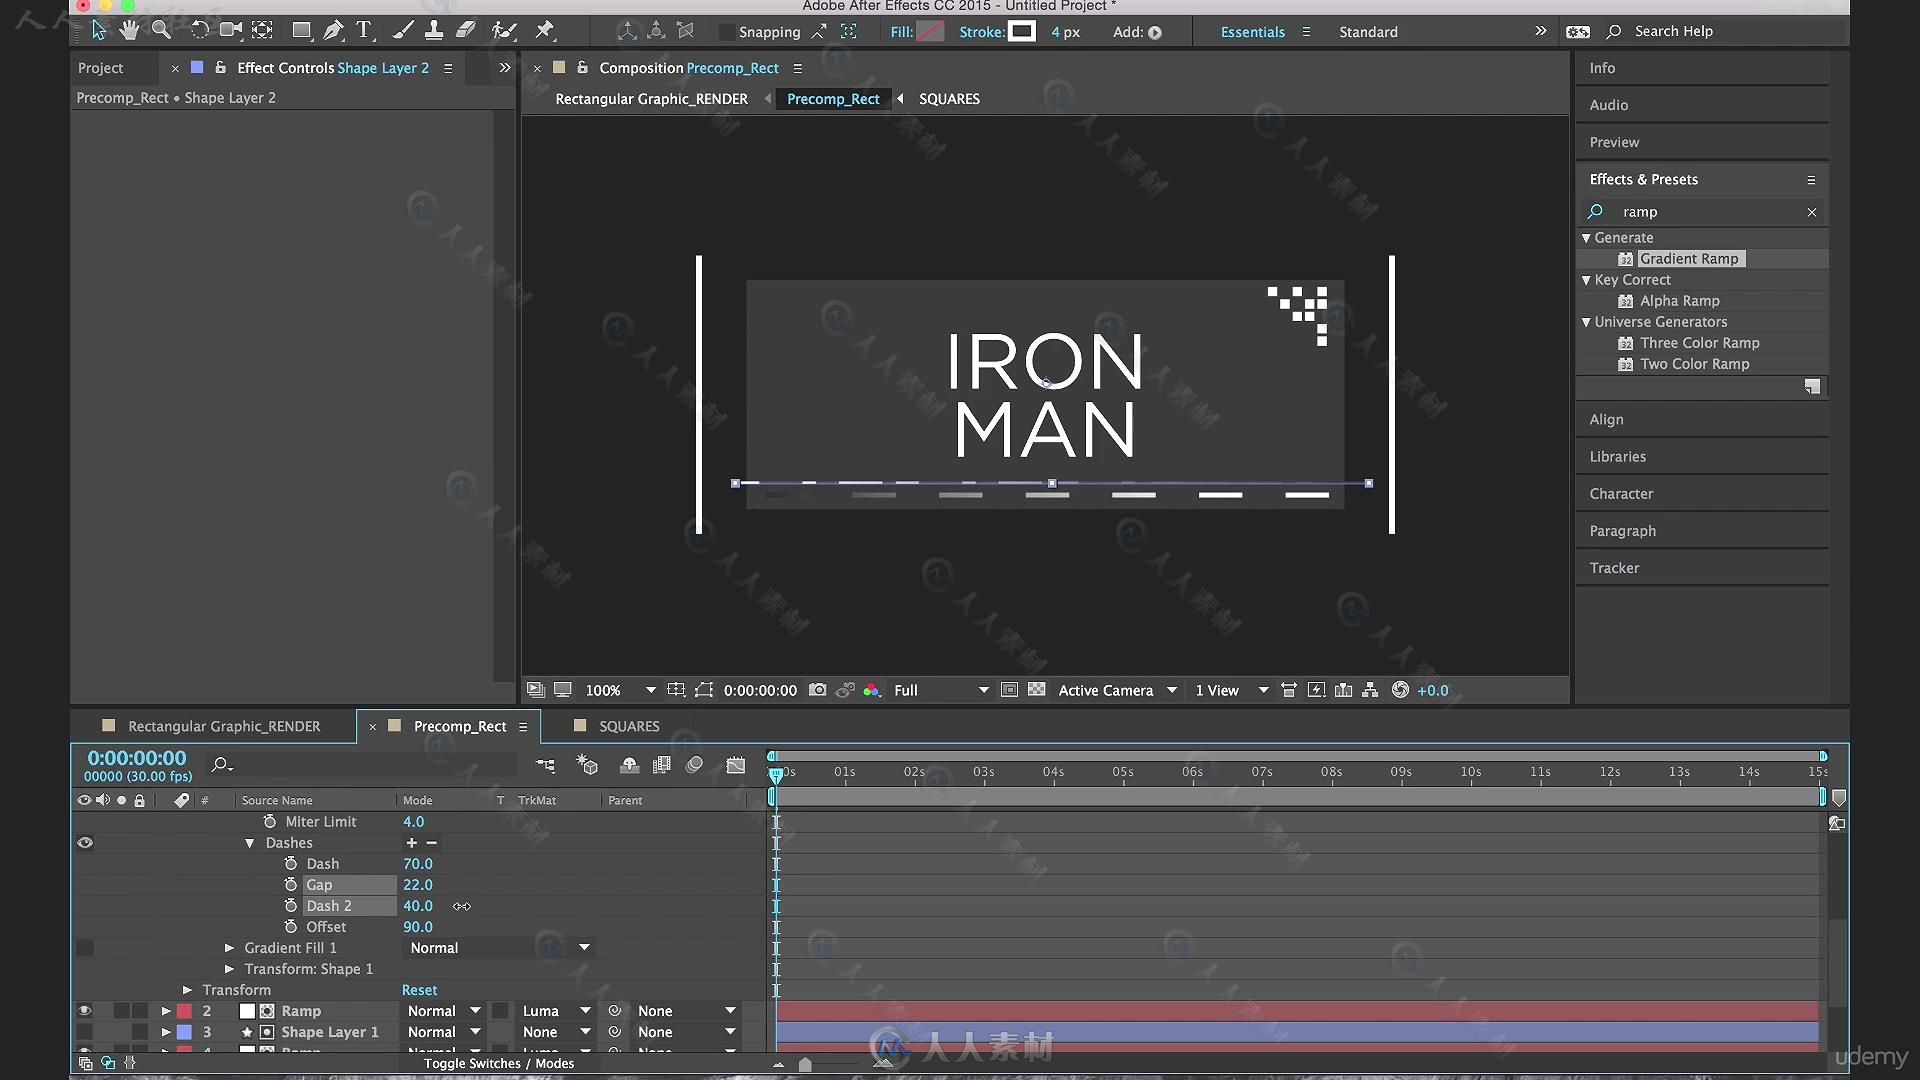Open the Project panel tab

100,68
